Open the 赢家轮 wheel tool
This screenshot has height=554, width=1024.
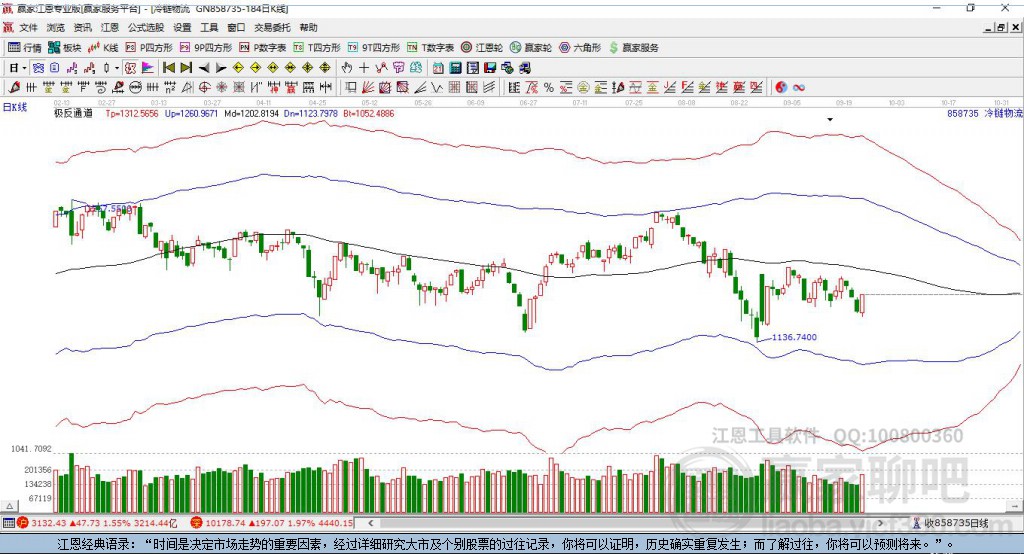click(x=530, y=48)
